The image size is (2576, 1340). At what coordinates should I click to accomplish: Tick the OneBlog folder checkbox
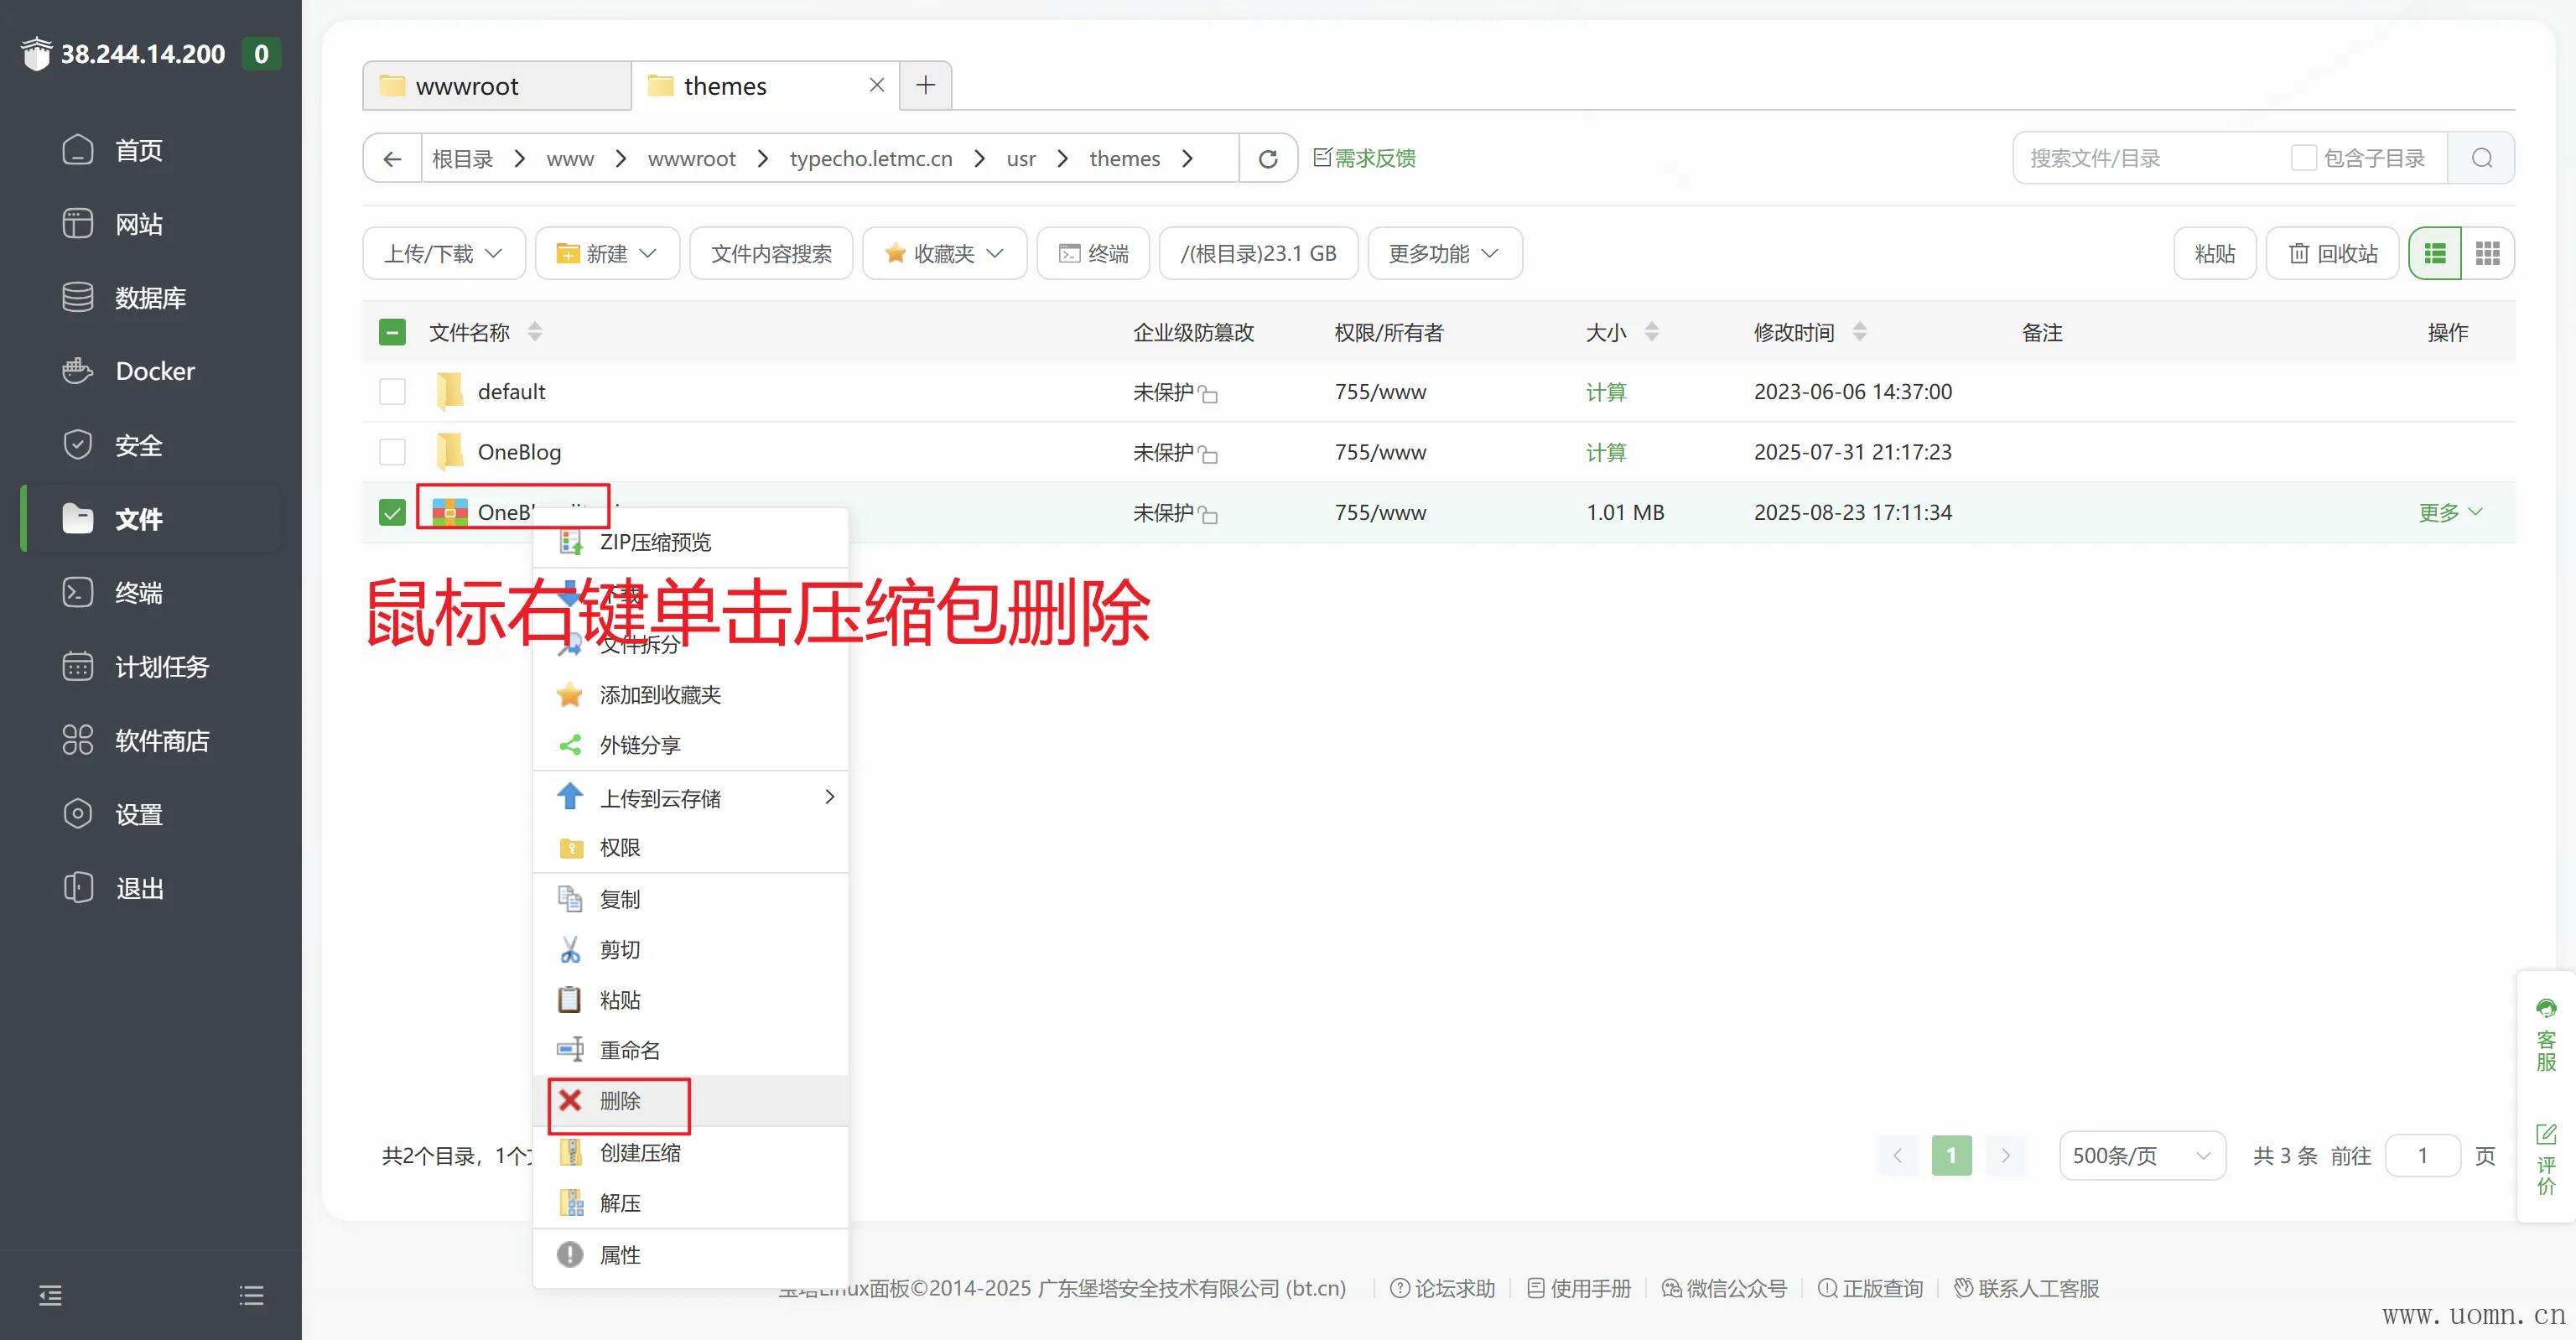point(392,452)
